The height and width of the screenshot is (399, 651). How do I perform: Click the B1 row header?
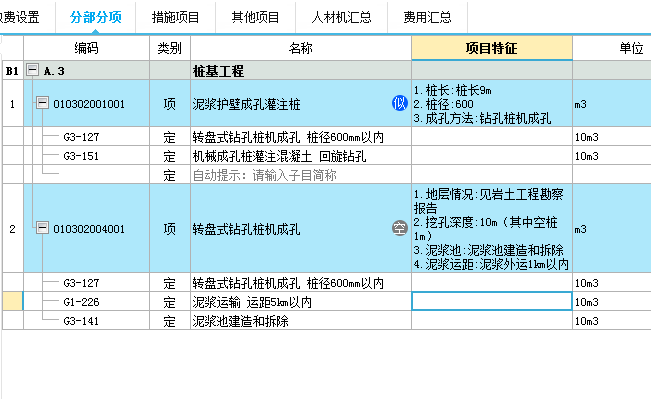pos(12,71)
